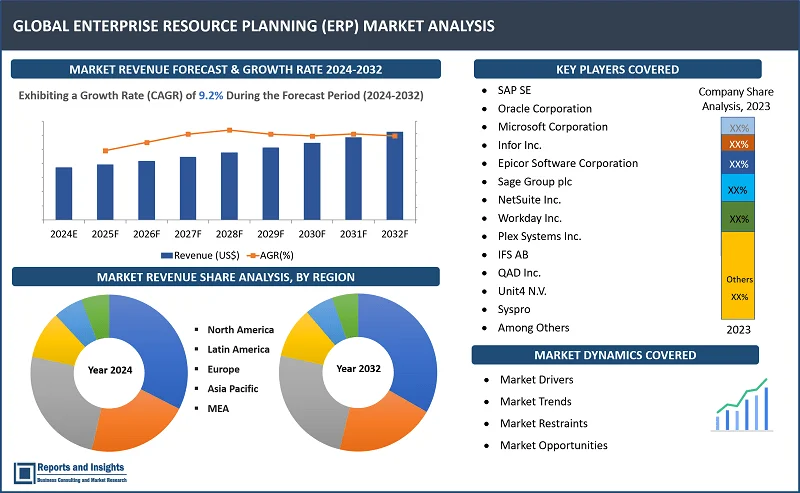Click Market Trends item
The width and height of the screenshot is (800, 493).
tap(535, 402)
